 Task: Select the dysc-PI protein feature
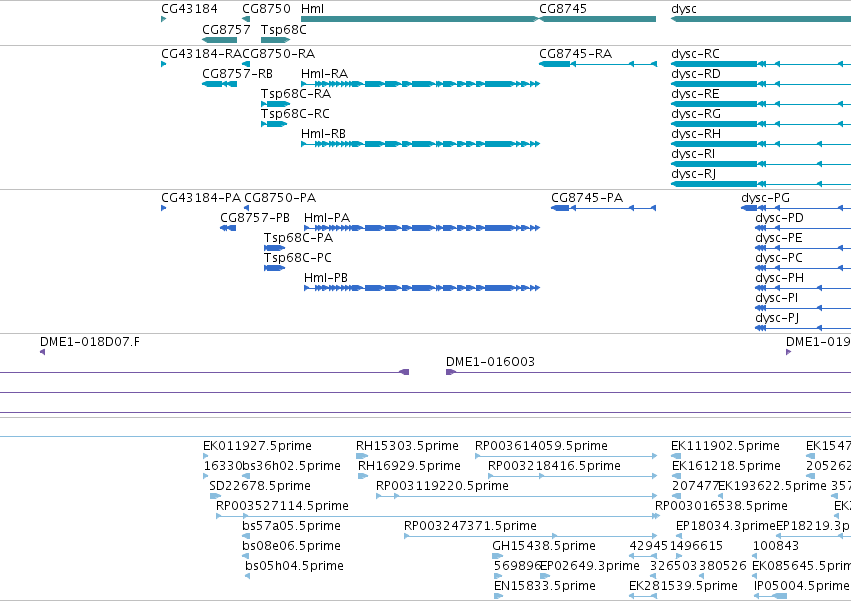coord(803,308)
